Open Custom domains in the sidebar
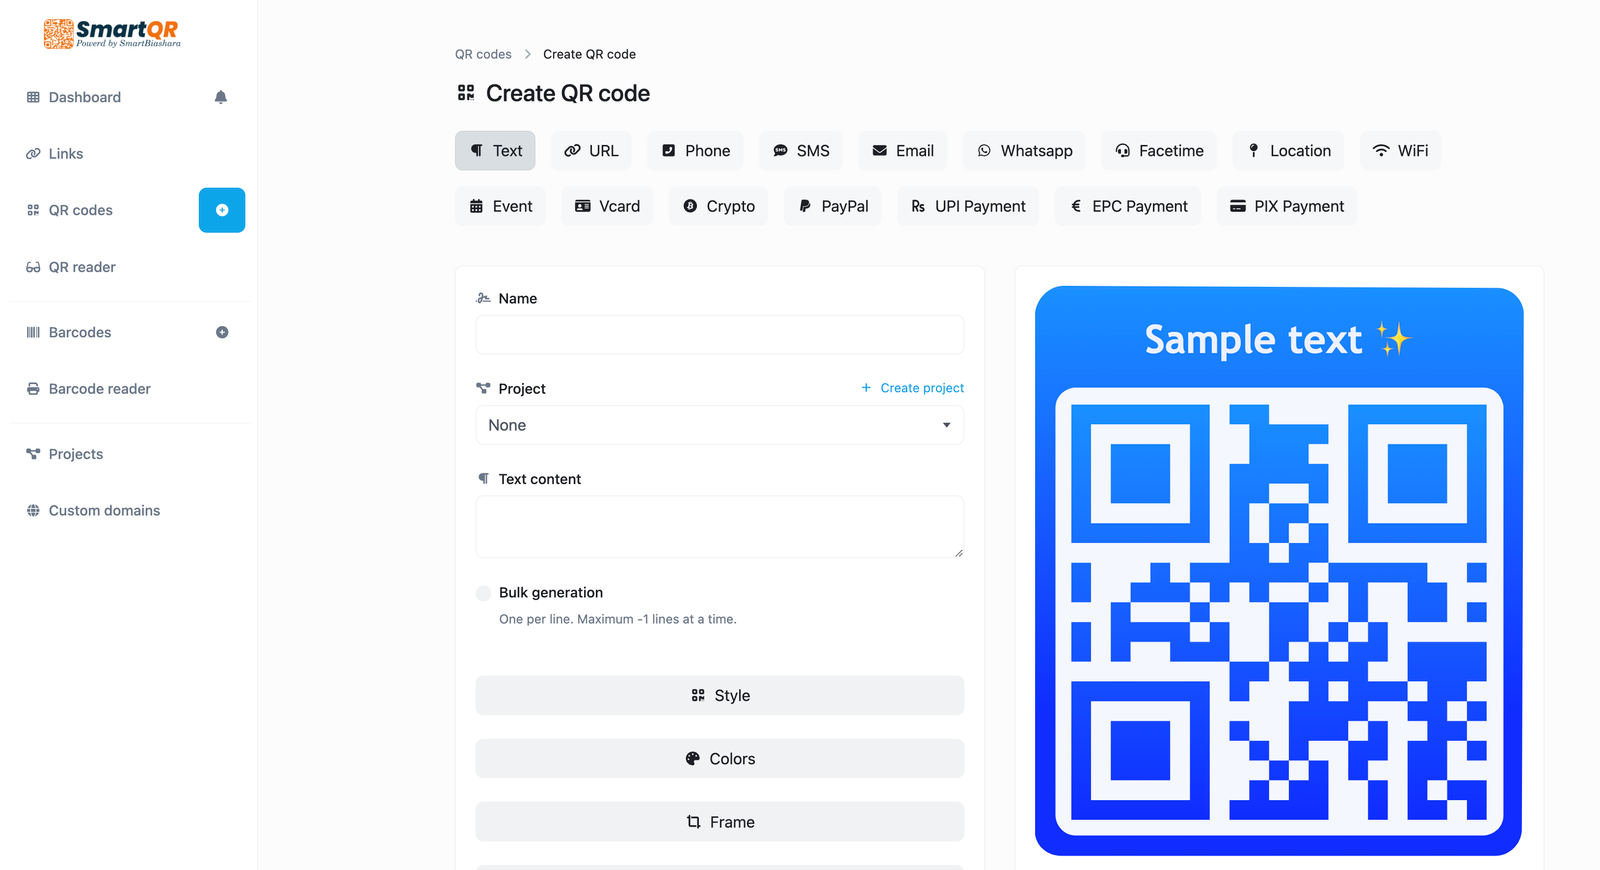1600x870 pixels. point(93,510)
